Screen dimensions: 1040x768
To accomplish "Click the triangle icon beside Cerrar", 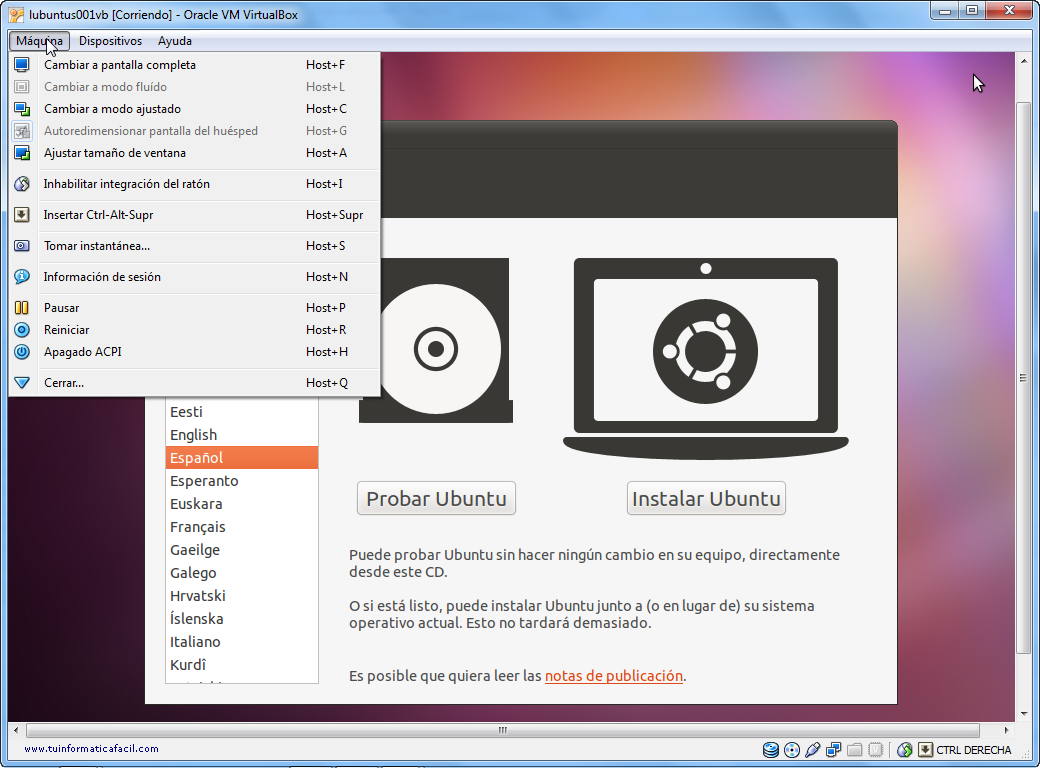I will click(x=22, y=383).
